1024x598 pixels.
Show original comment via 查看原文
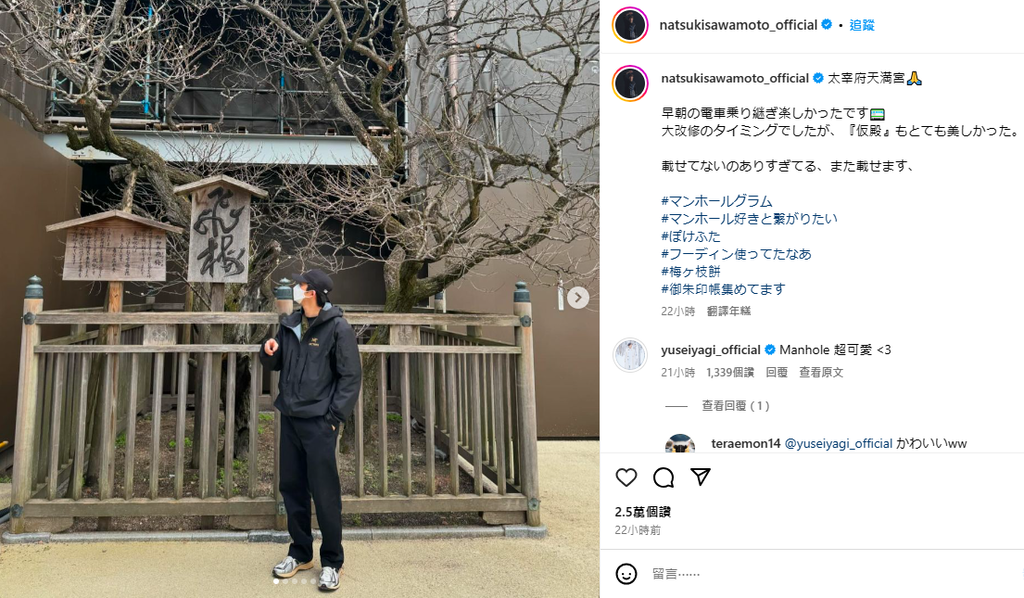[821, 372]
